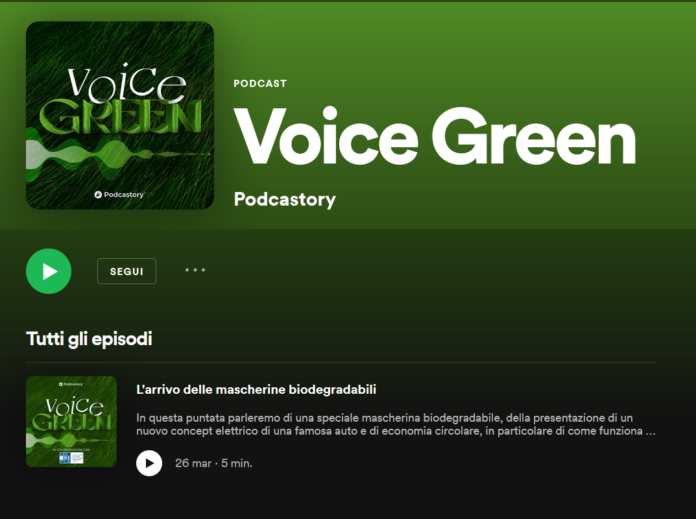The width and height of the screenshot is (696, 519).
Task: Click the Tutti gli episodi heading
Action: point(89,339)
